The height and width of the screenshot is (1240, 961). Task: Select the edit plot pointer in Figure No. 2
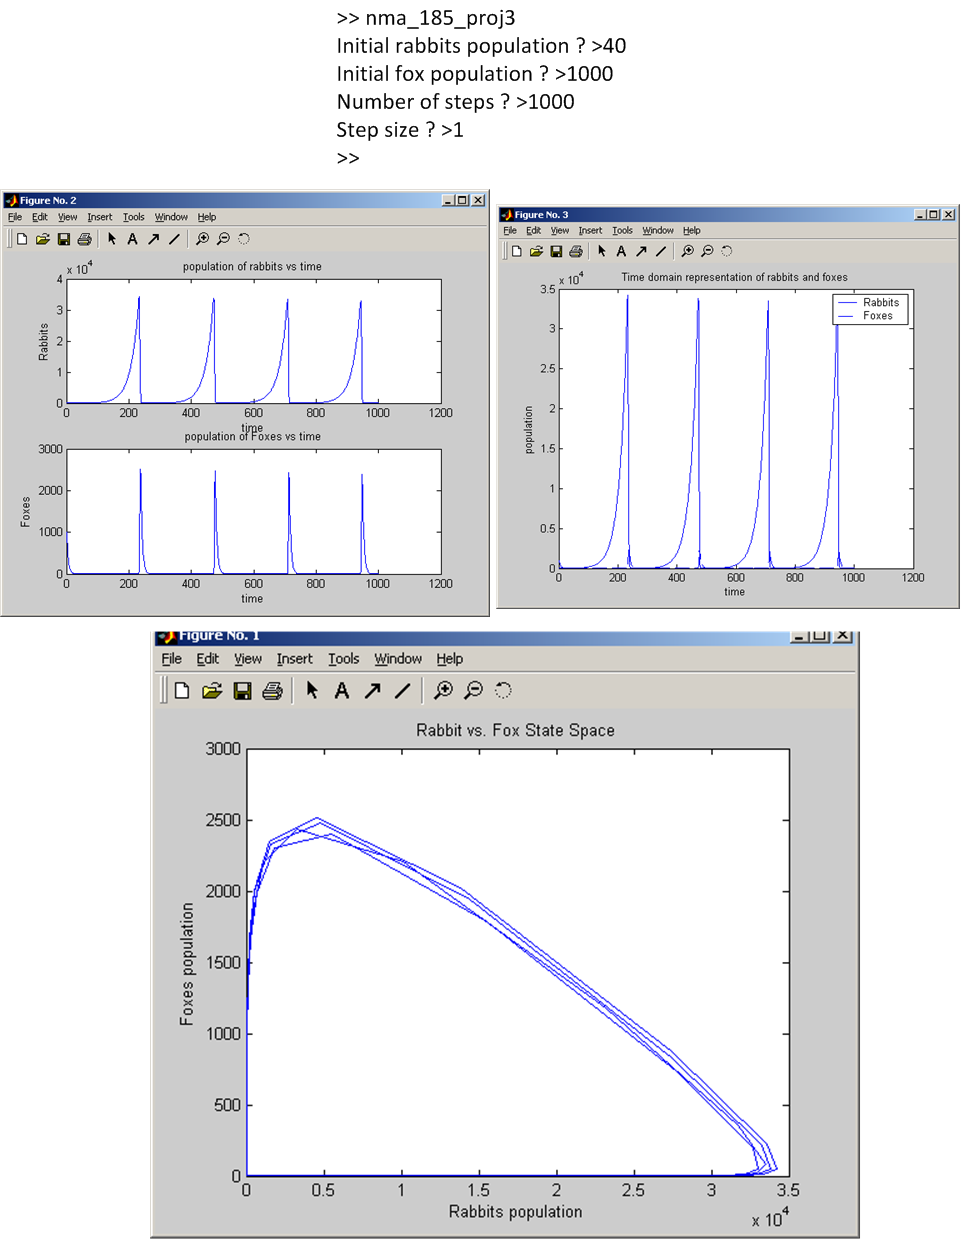tap(112, 239)
